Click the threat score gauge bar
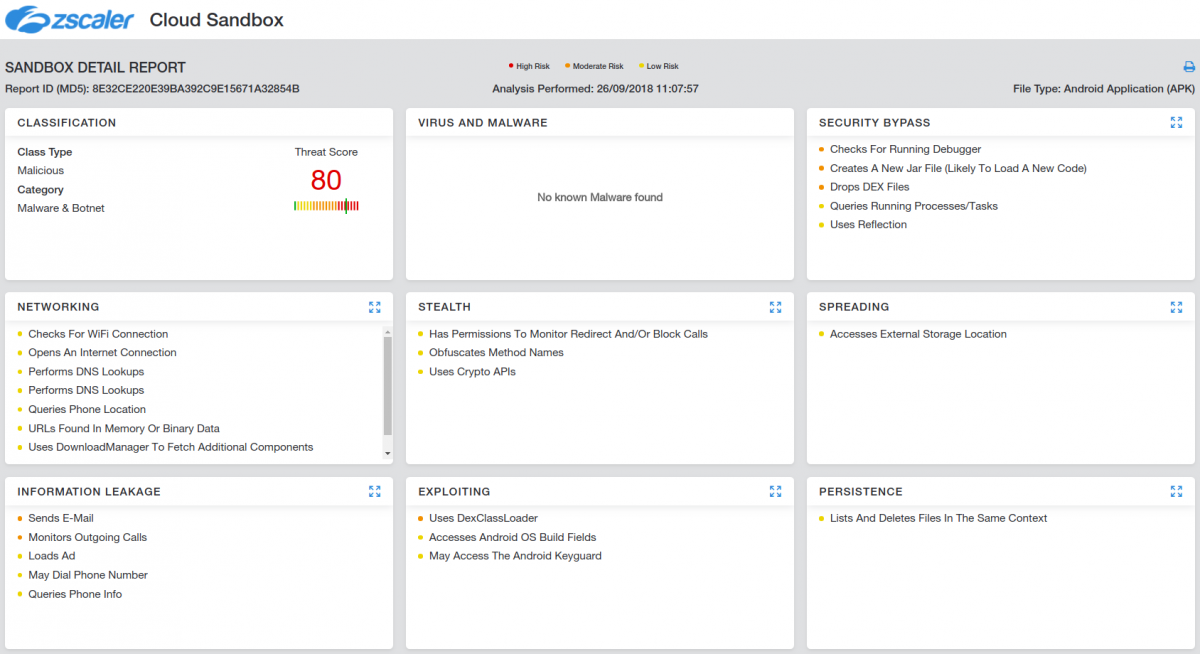The height and width of the screenshot is (654, 1200). pos(326,206)
